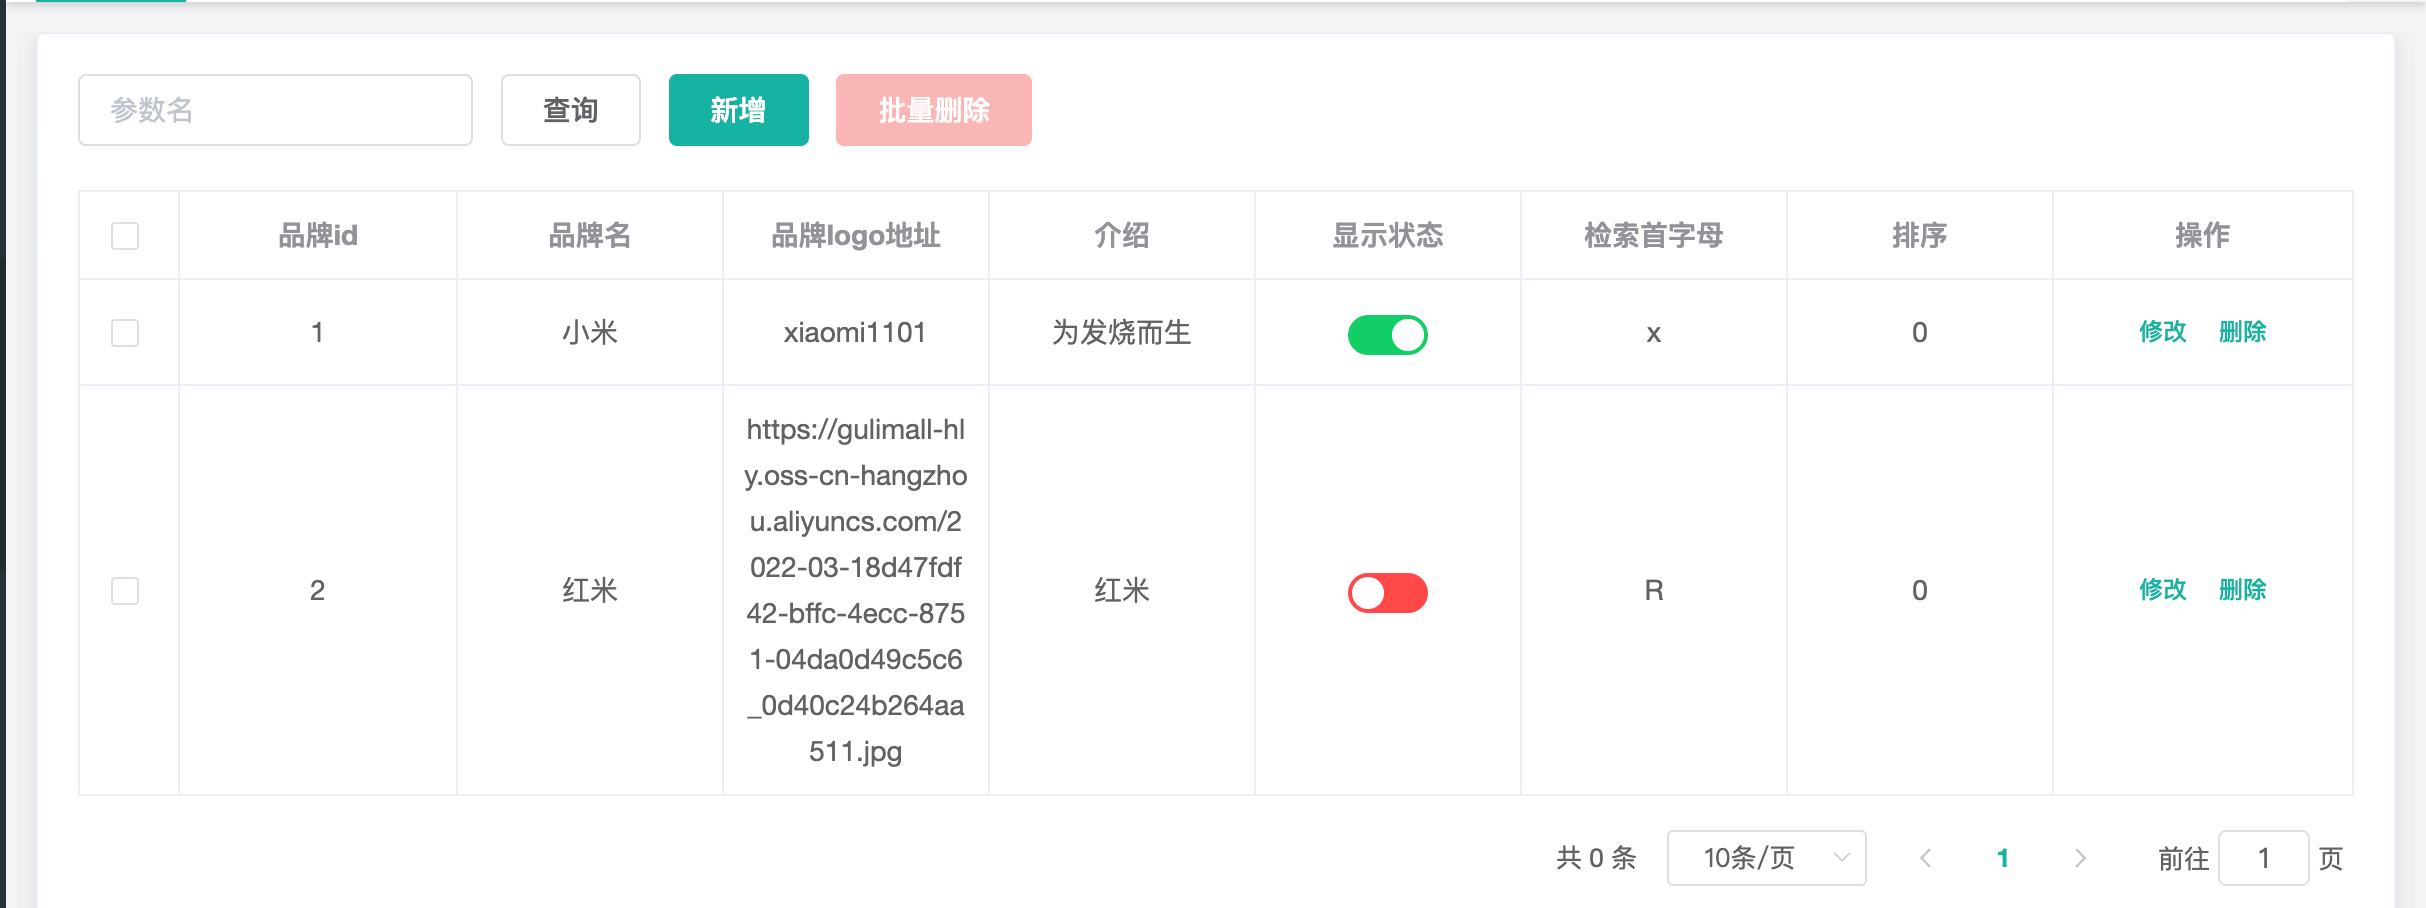This screenshot has height=908, width=2426.
Task: Click the 显示状态 column header
Action: 1388,236
